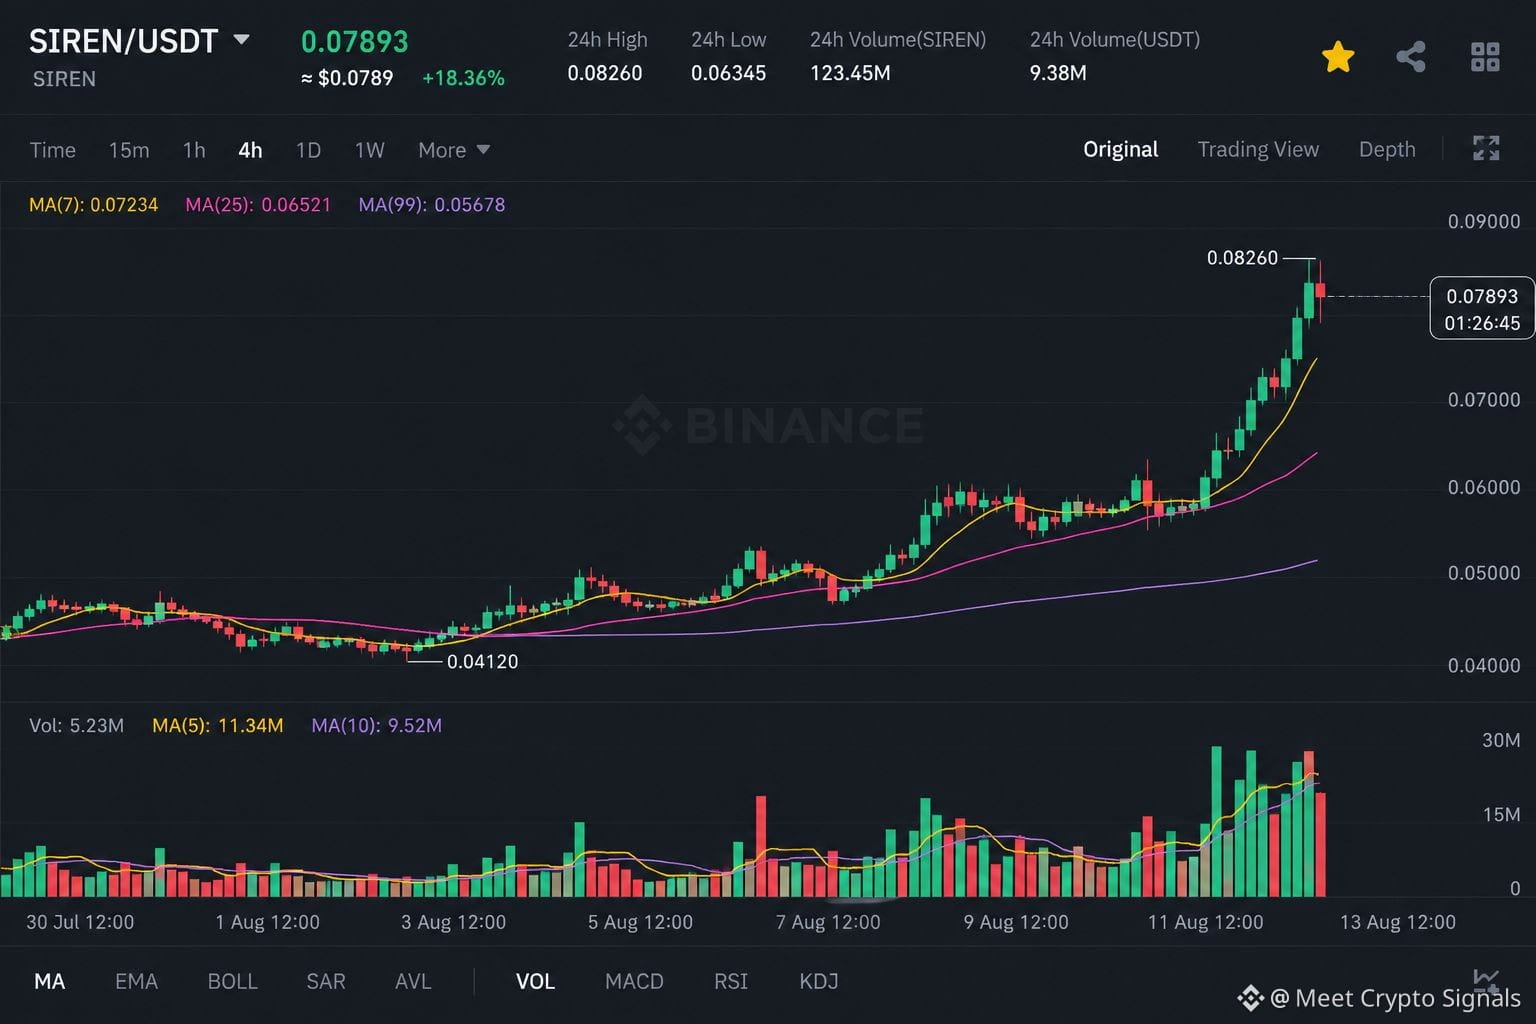Click the volume MA(10): 9.52M legend

coord(376,725)
